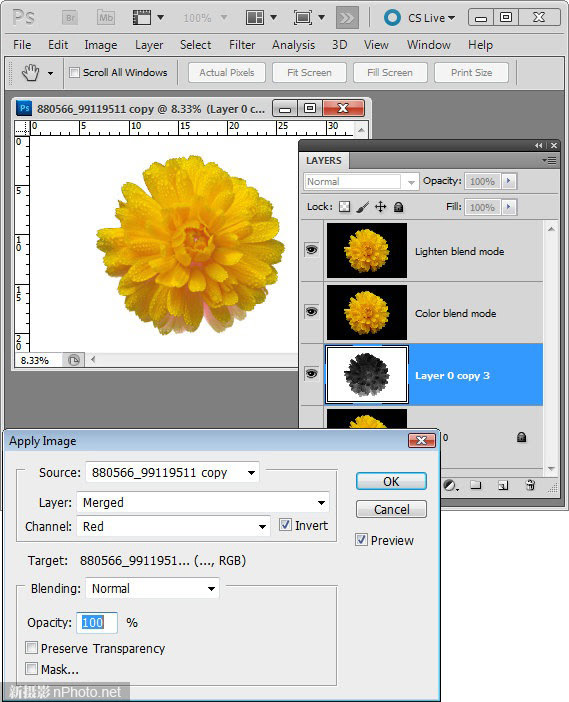Open the View Extras filmstrip icon
The width and height of the screenshot is (569, 702).
[142, 18]
